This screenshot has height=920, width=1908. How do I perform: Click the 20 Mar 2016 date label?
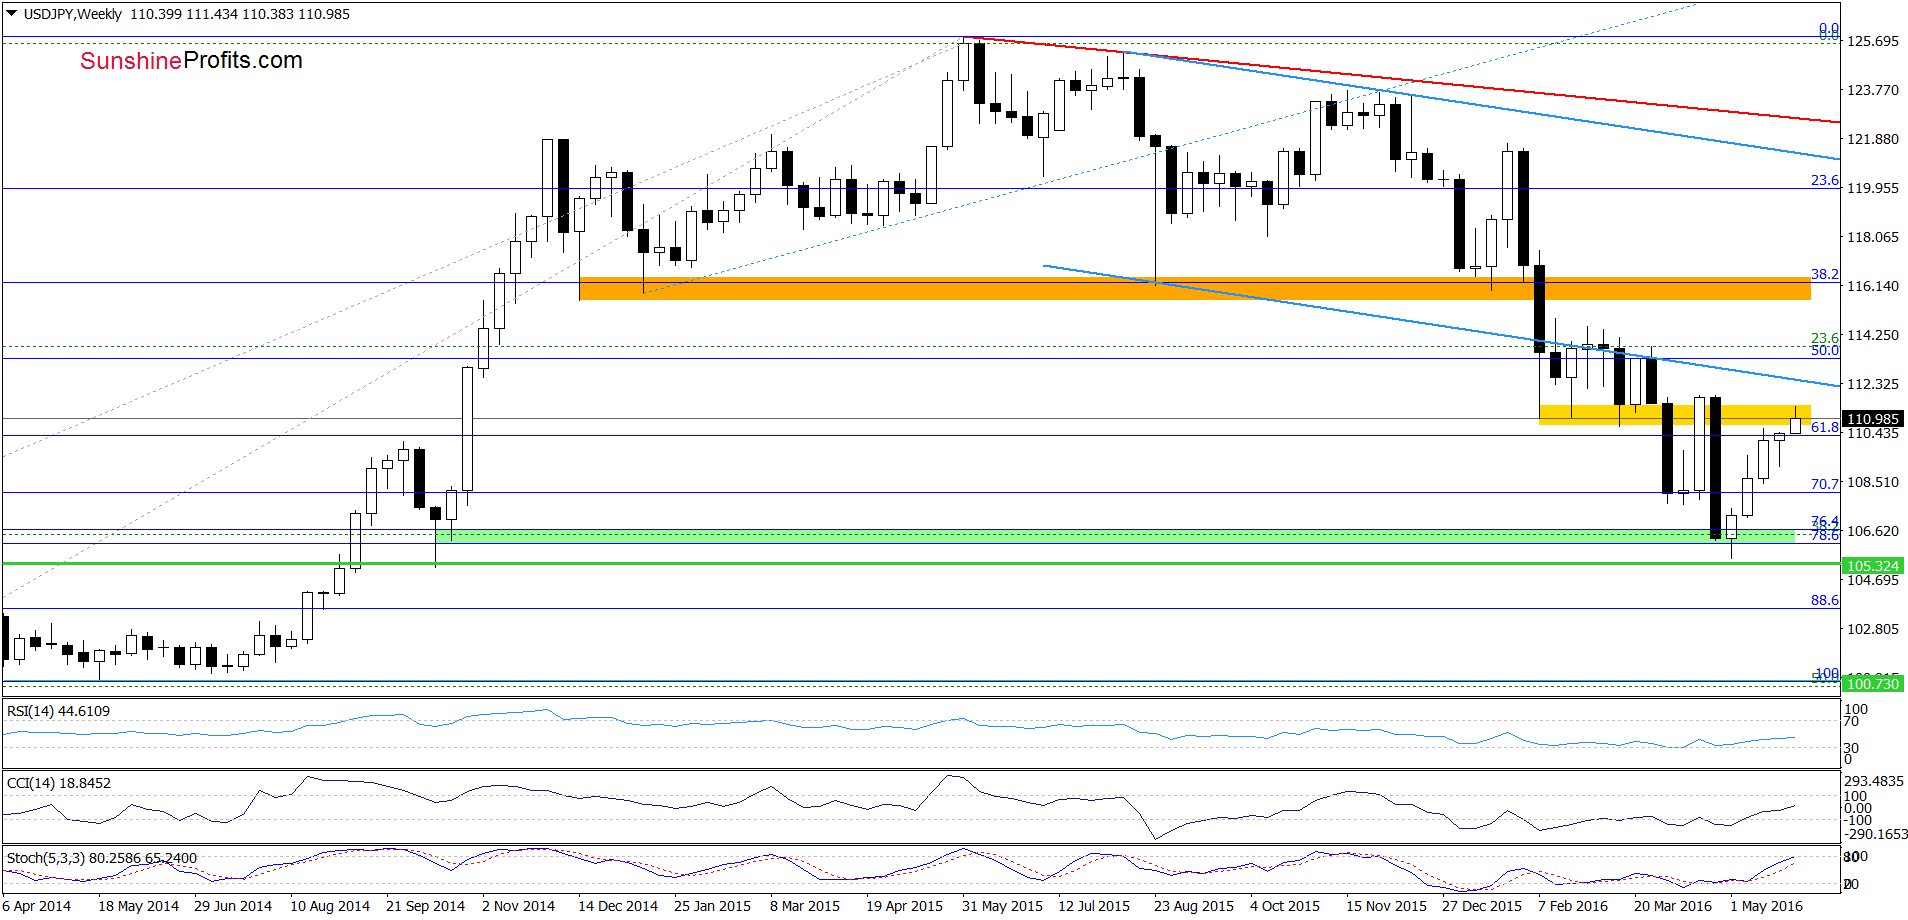(1673, 906)
